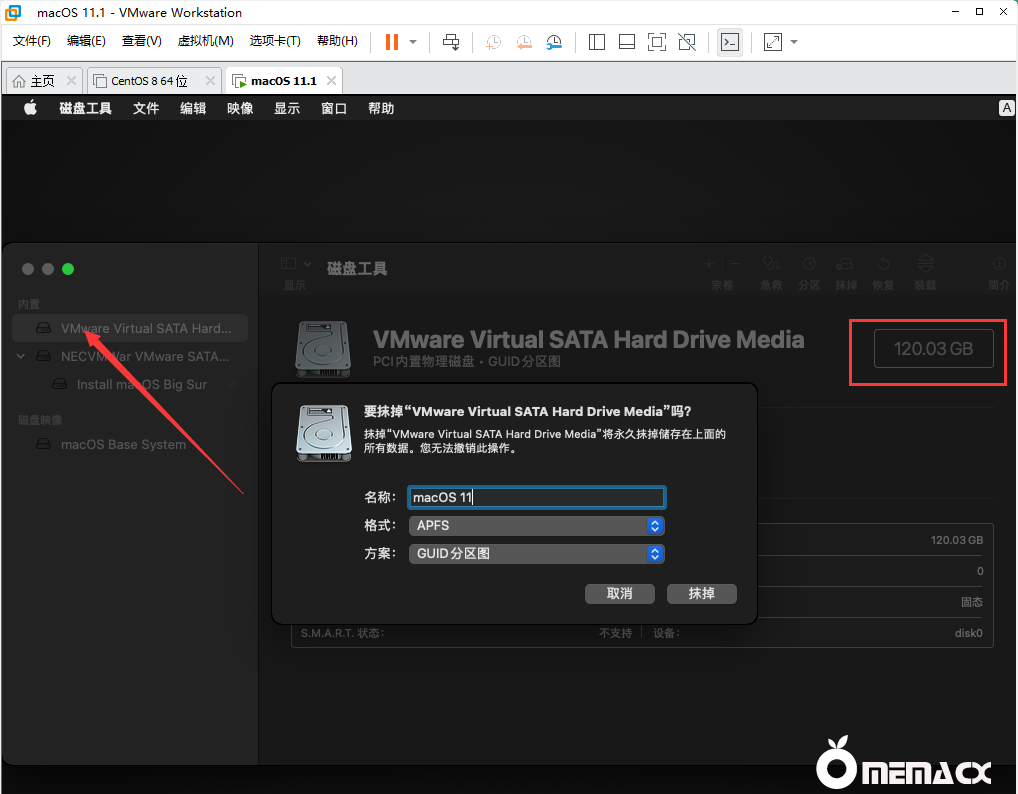This screenshot has width=1018, height=794.
Task: Switch to the CentOS 8 64 位 tab
Action: click(x=149, y=81)
